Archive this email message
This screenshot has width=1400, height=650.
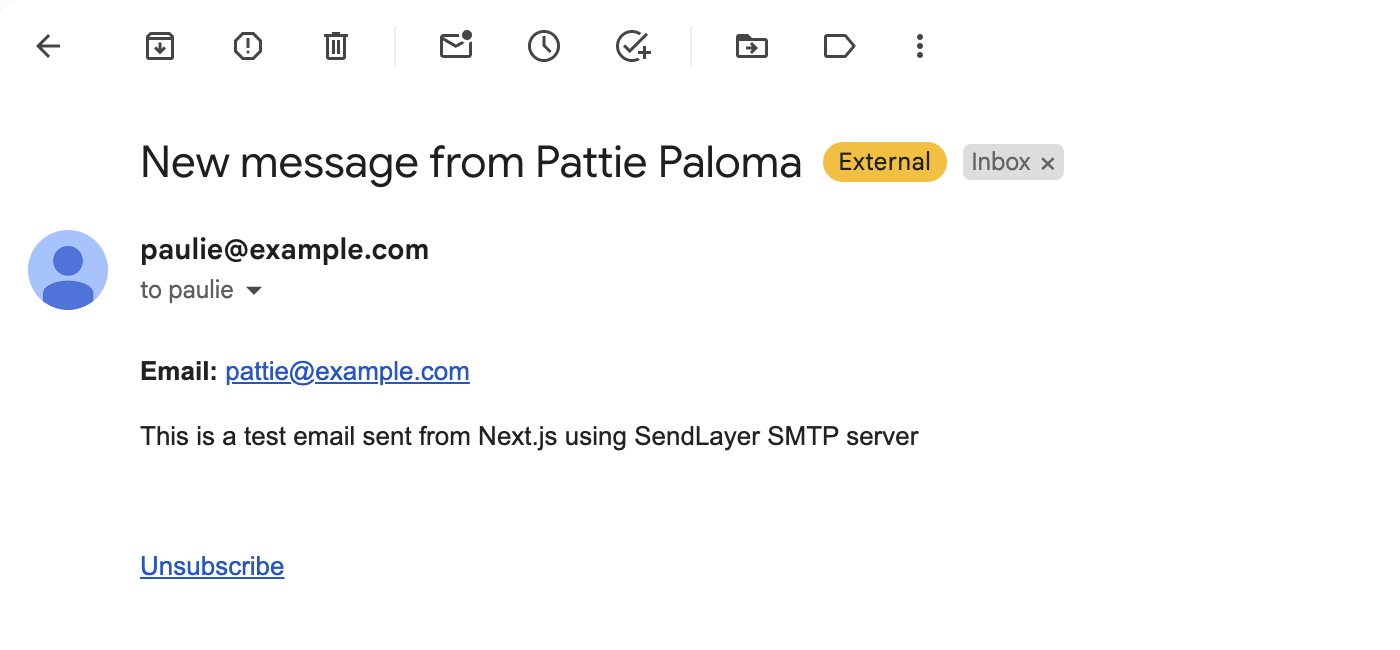tap(159, 46)
